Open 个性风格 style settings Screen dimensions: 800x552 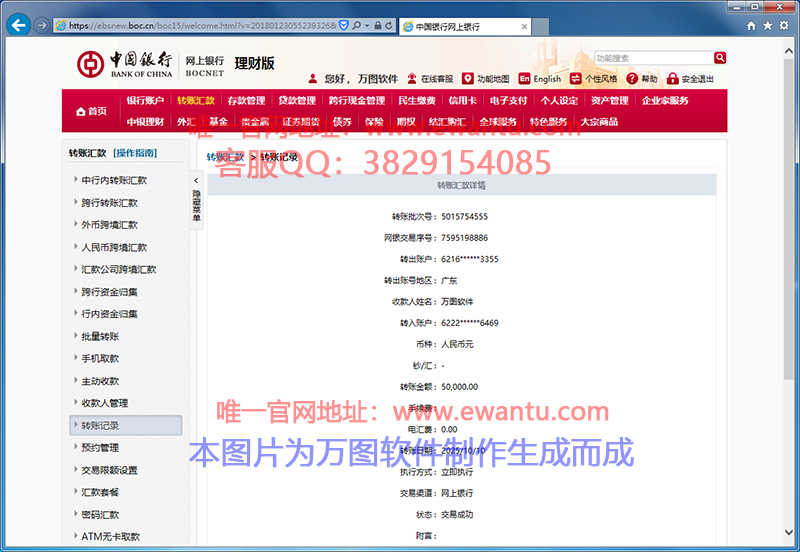[x=593, y=79]
